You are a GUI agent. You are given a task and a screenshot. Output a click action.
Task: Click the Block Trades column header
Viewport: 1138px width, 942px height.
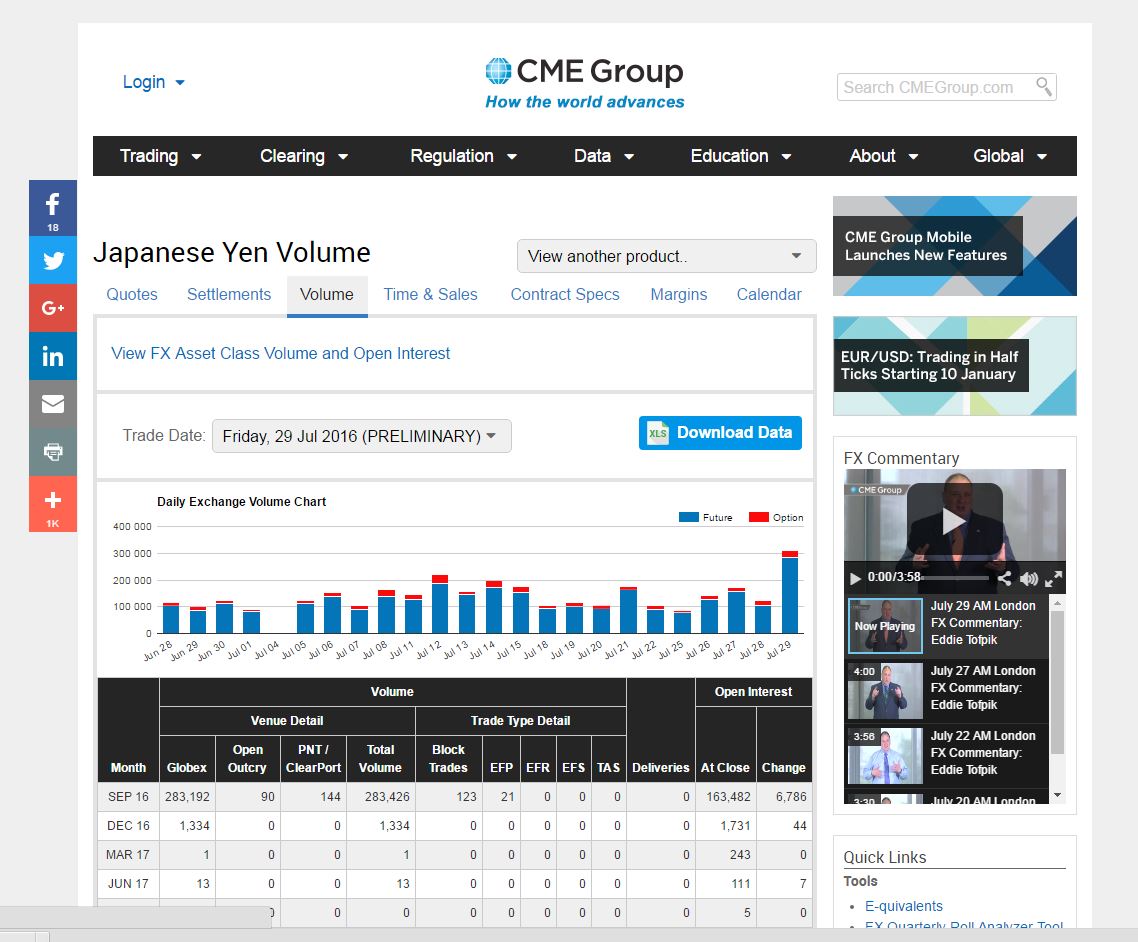tap(448, 758)
